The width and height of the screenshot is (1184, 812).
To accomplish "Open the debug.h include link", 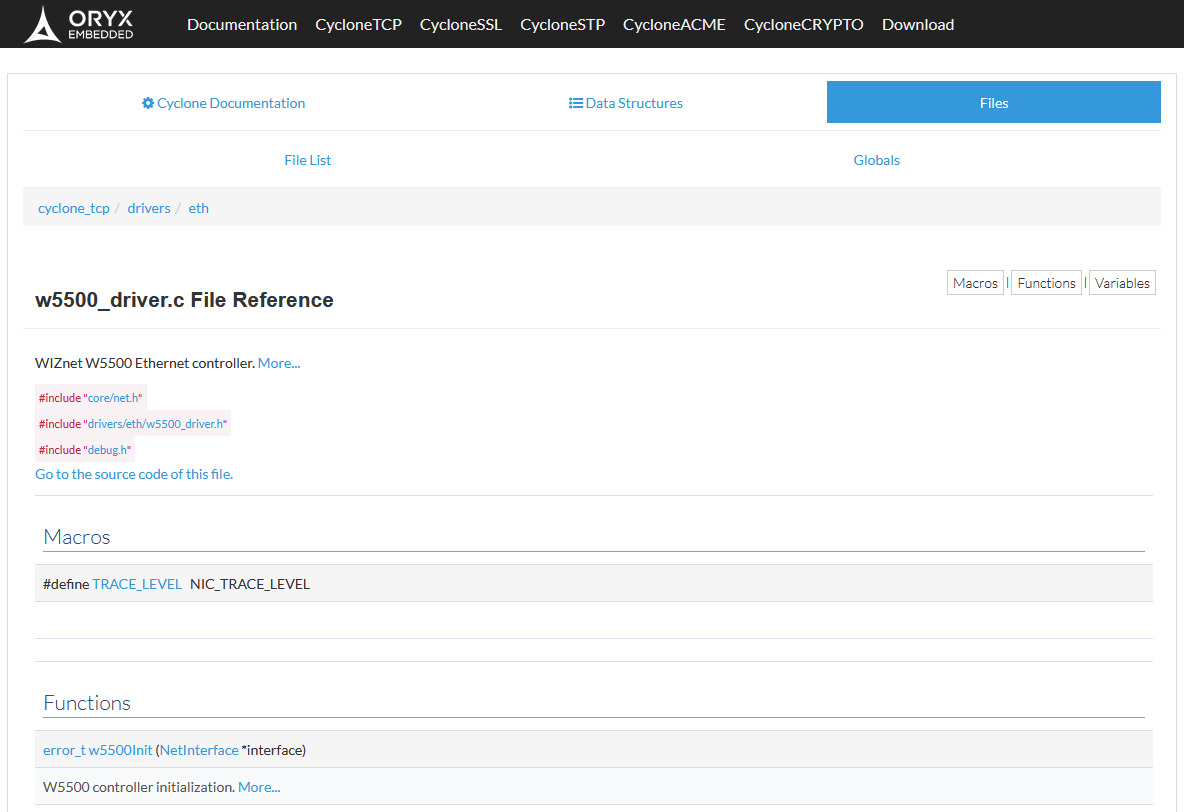I will click(107, 450).
